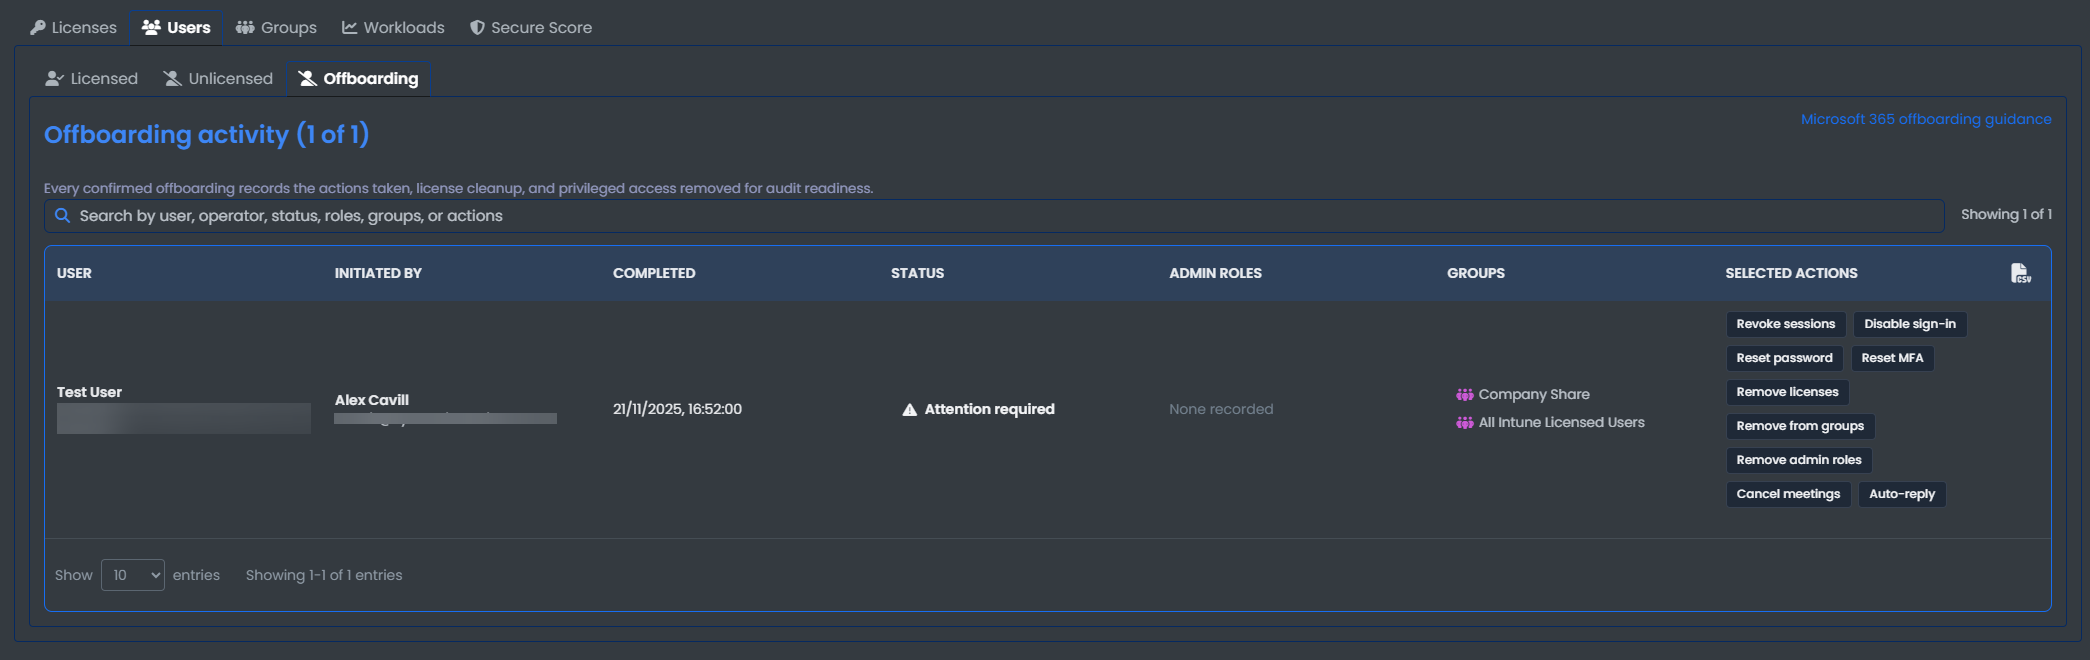Click the Revoke sessions action badge

click(1786, 324)
